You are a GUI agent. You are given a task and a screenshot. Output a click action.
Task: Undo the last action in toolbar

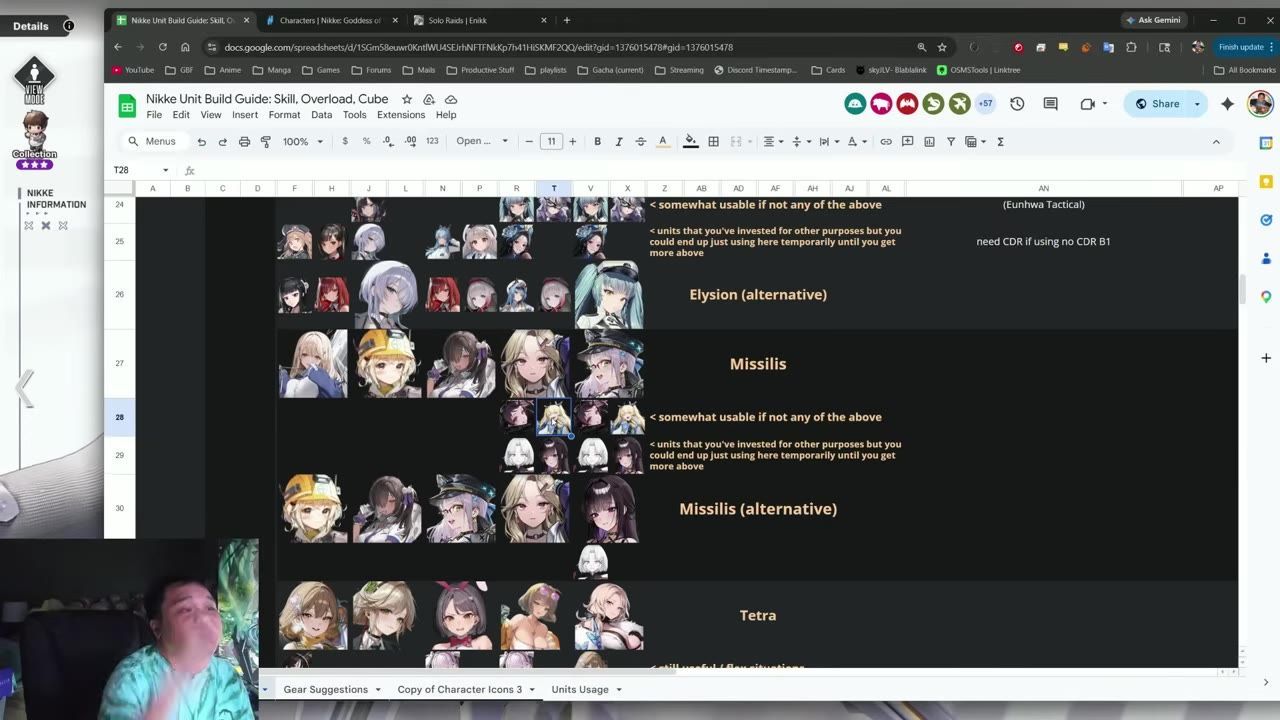click(x=202, y=142)
